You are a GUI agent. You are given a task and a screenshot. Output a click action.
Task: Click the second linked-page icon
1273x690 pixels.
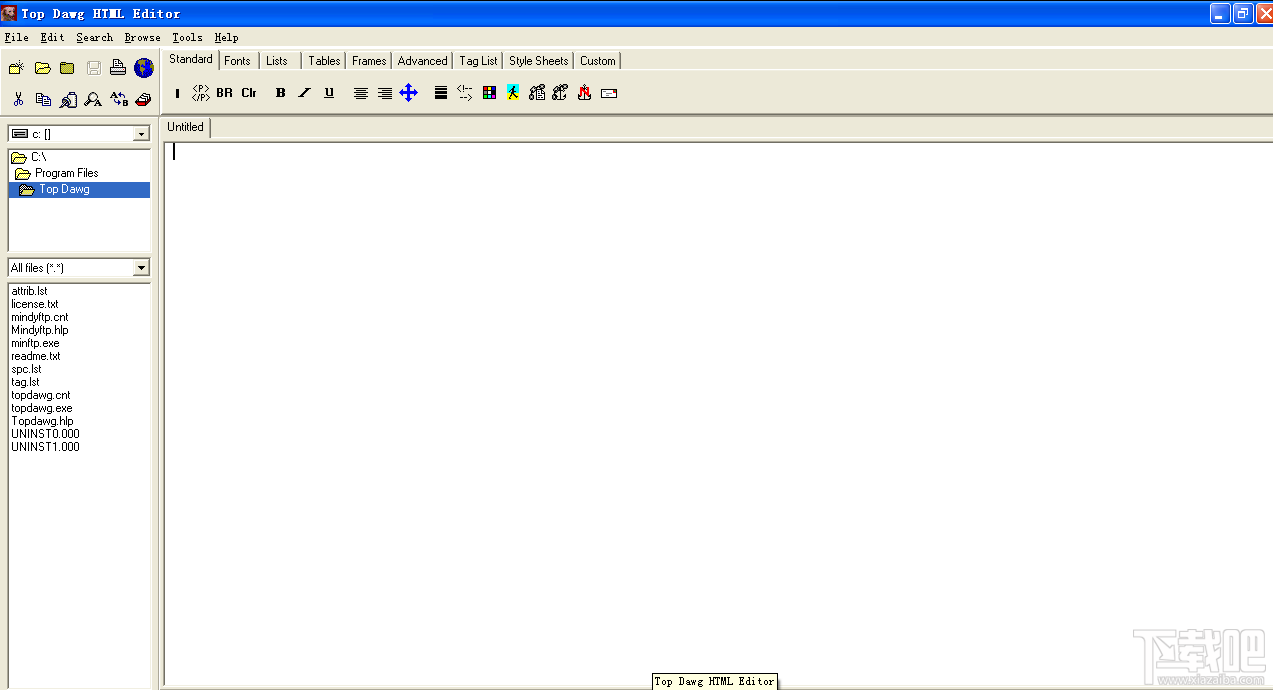click(x=560, y=93)
